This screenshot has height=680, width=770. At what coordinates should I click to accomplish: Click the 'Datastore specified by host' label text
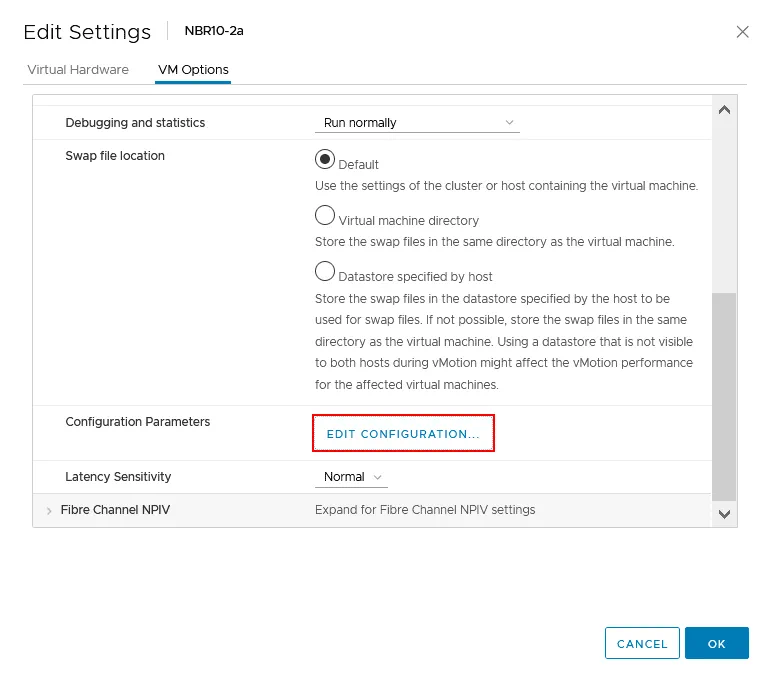coord(415,276)
